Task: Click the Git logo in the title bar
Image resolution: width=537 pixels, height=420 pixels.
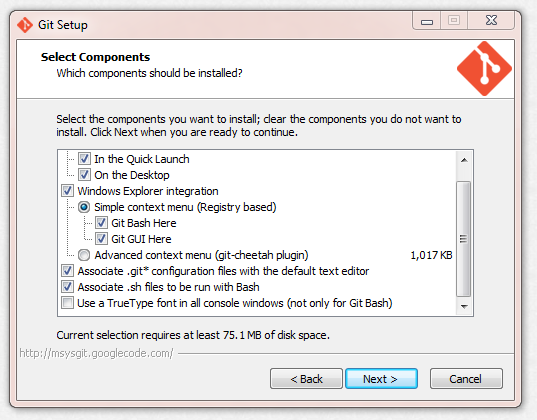Action: 25,25
